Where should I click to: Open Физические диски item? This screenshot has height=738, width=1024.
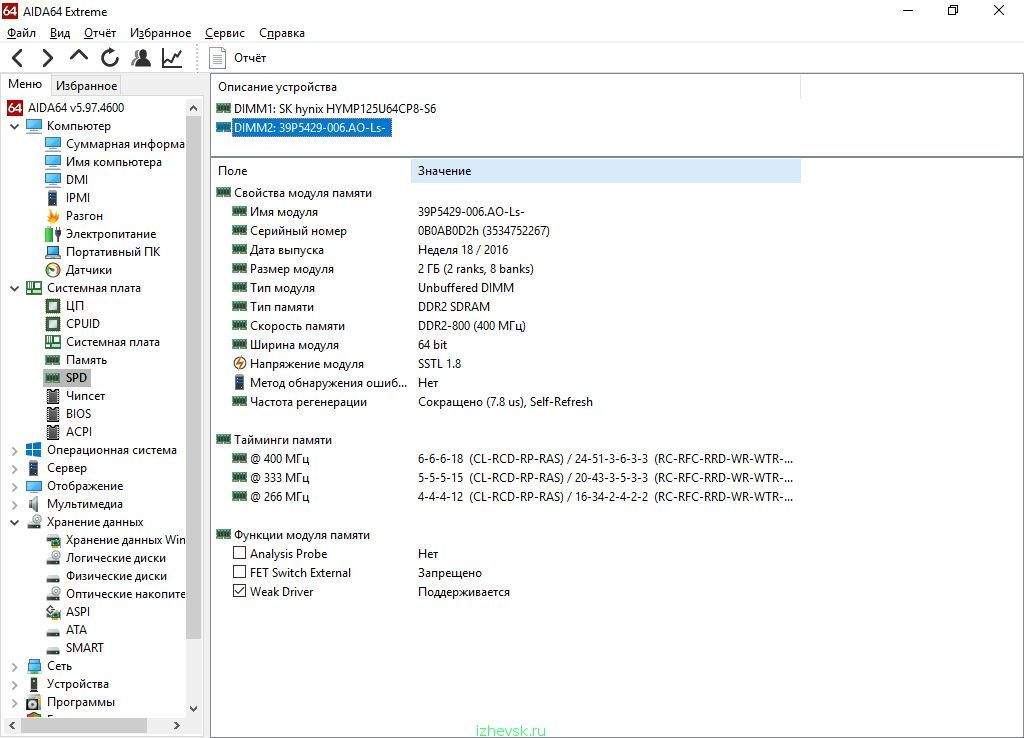tap(116, 576)
